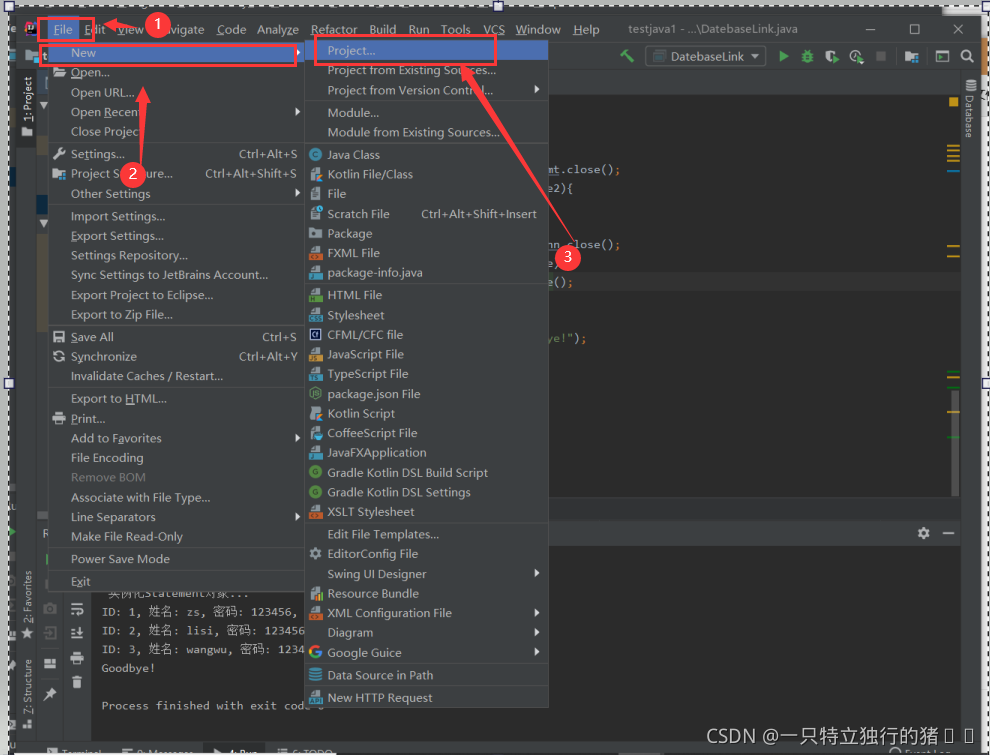Click yellow inspection indicator in editor corner

click(953, 102)
